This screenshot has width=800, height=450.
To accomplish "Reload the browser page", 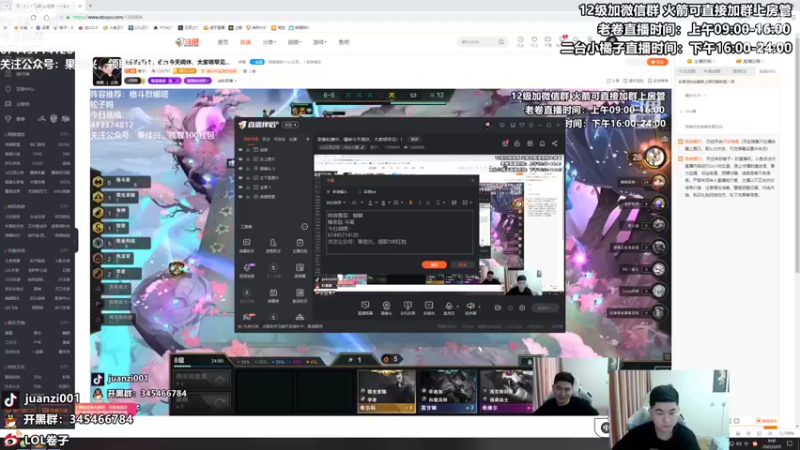I will [x=33, y=17].
